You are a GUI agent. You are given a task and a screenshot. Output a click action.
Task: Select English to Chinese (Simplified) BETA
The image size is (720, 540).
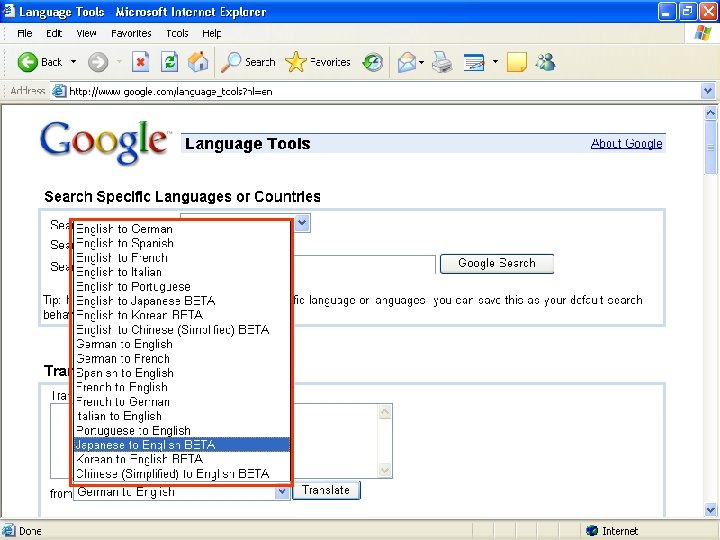click(182, 330)
